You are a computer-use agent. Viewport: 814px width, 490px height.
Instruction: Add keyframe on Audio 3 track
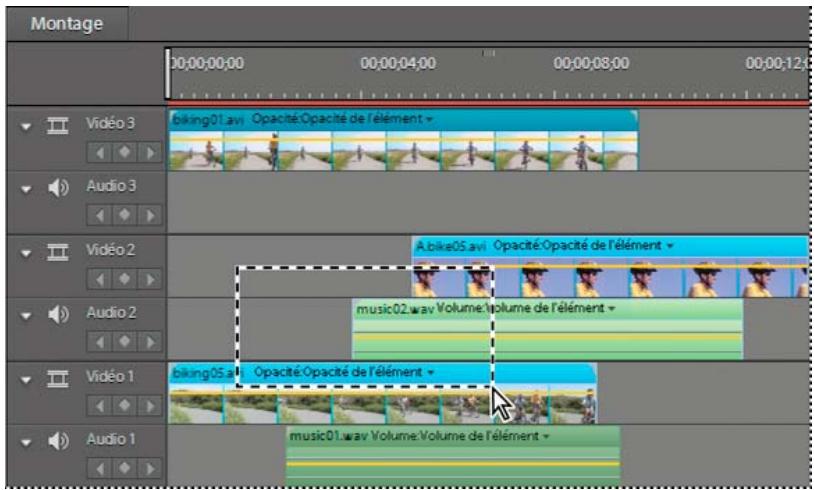tap(125, 215)
